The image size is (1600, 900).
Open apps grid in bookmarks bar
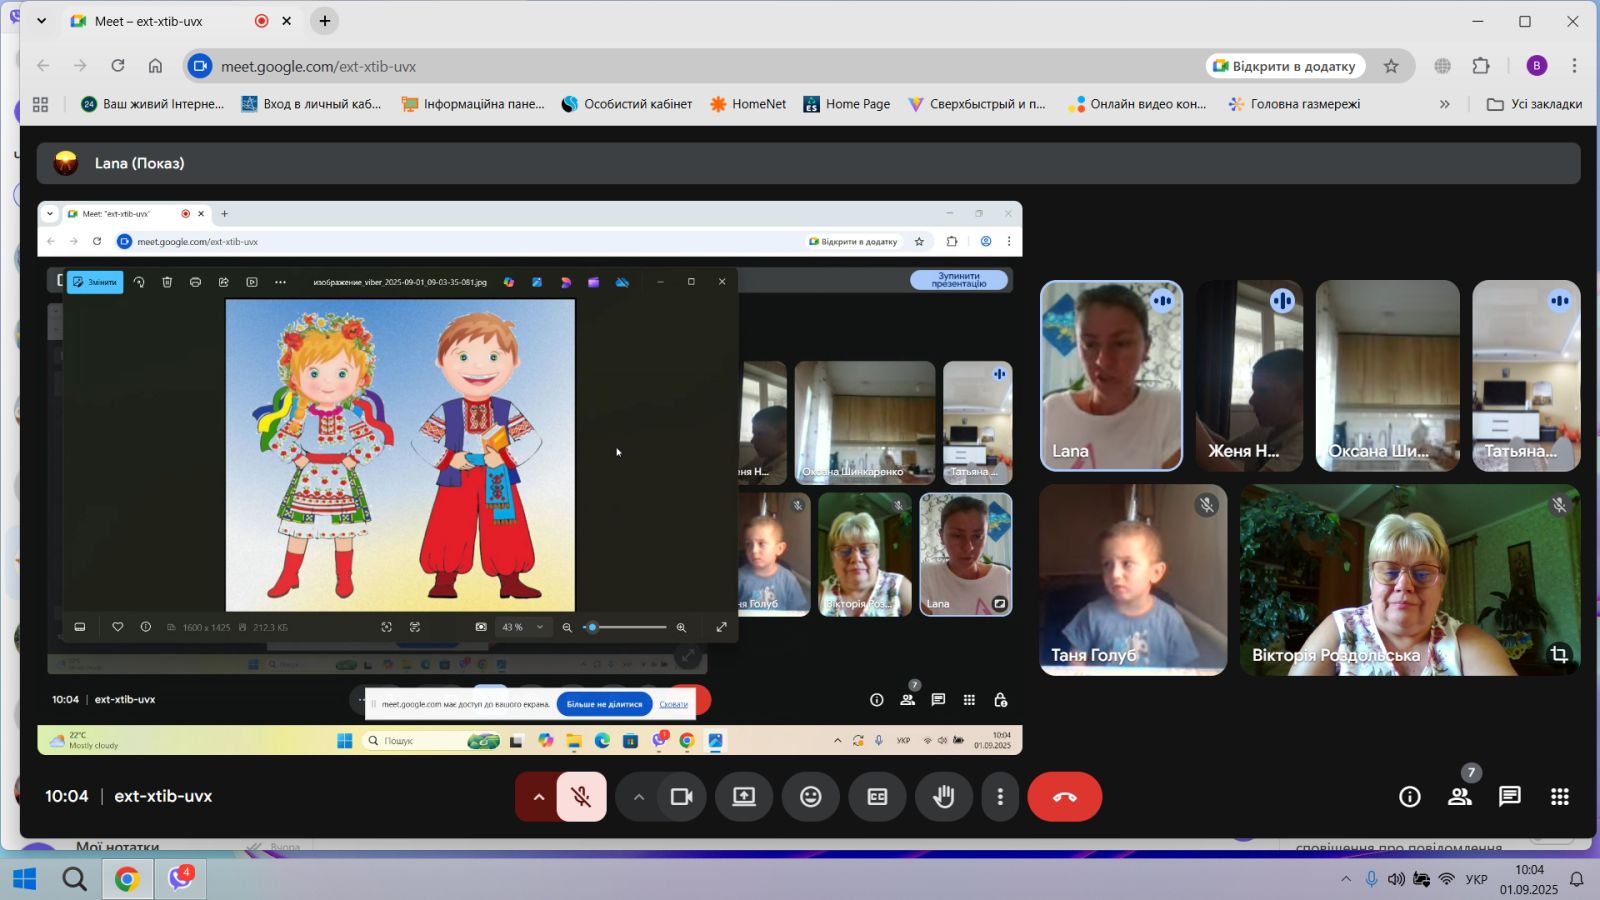coord(41,104)
